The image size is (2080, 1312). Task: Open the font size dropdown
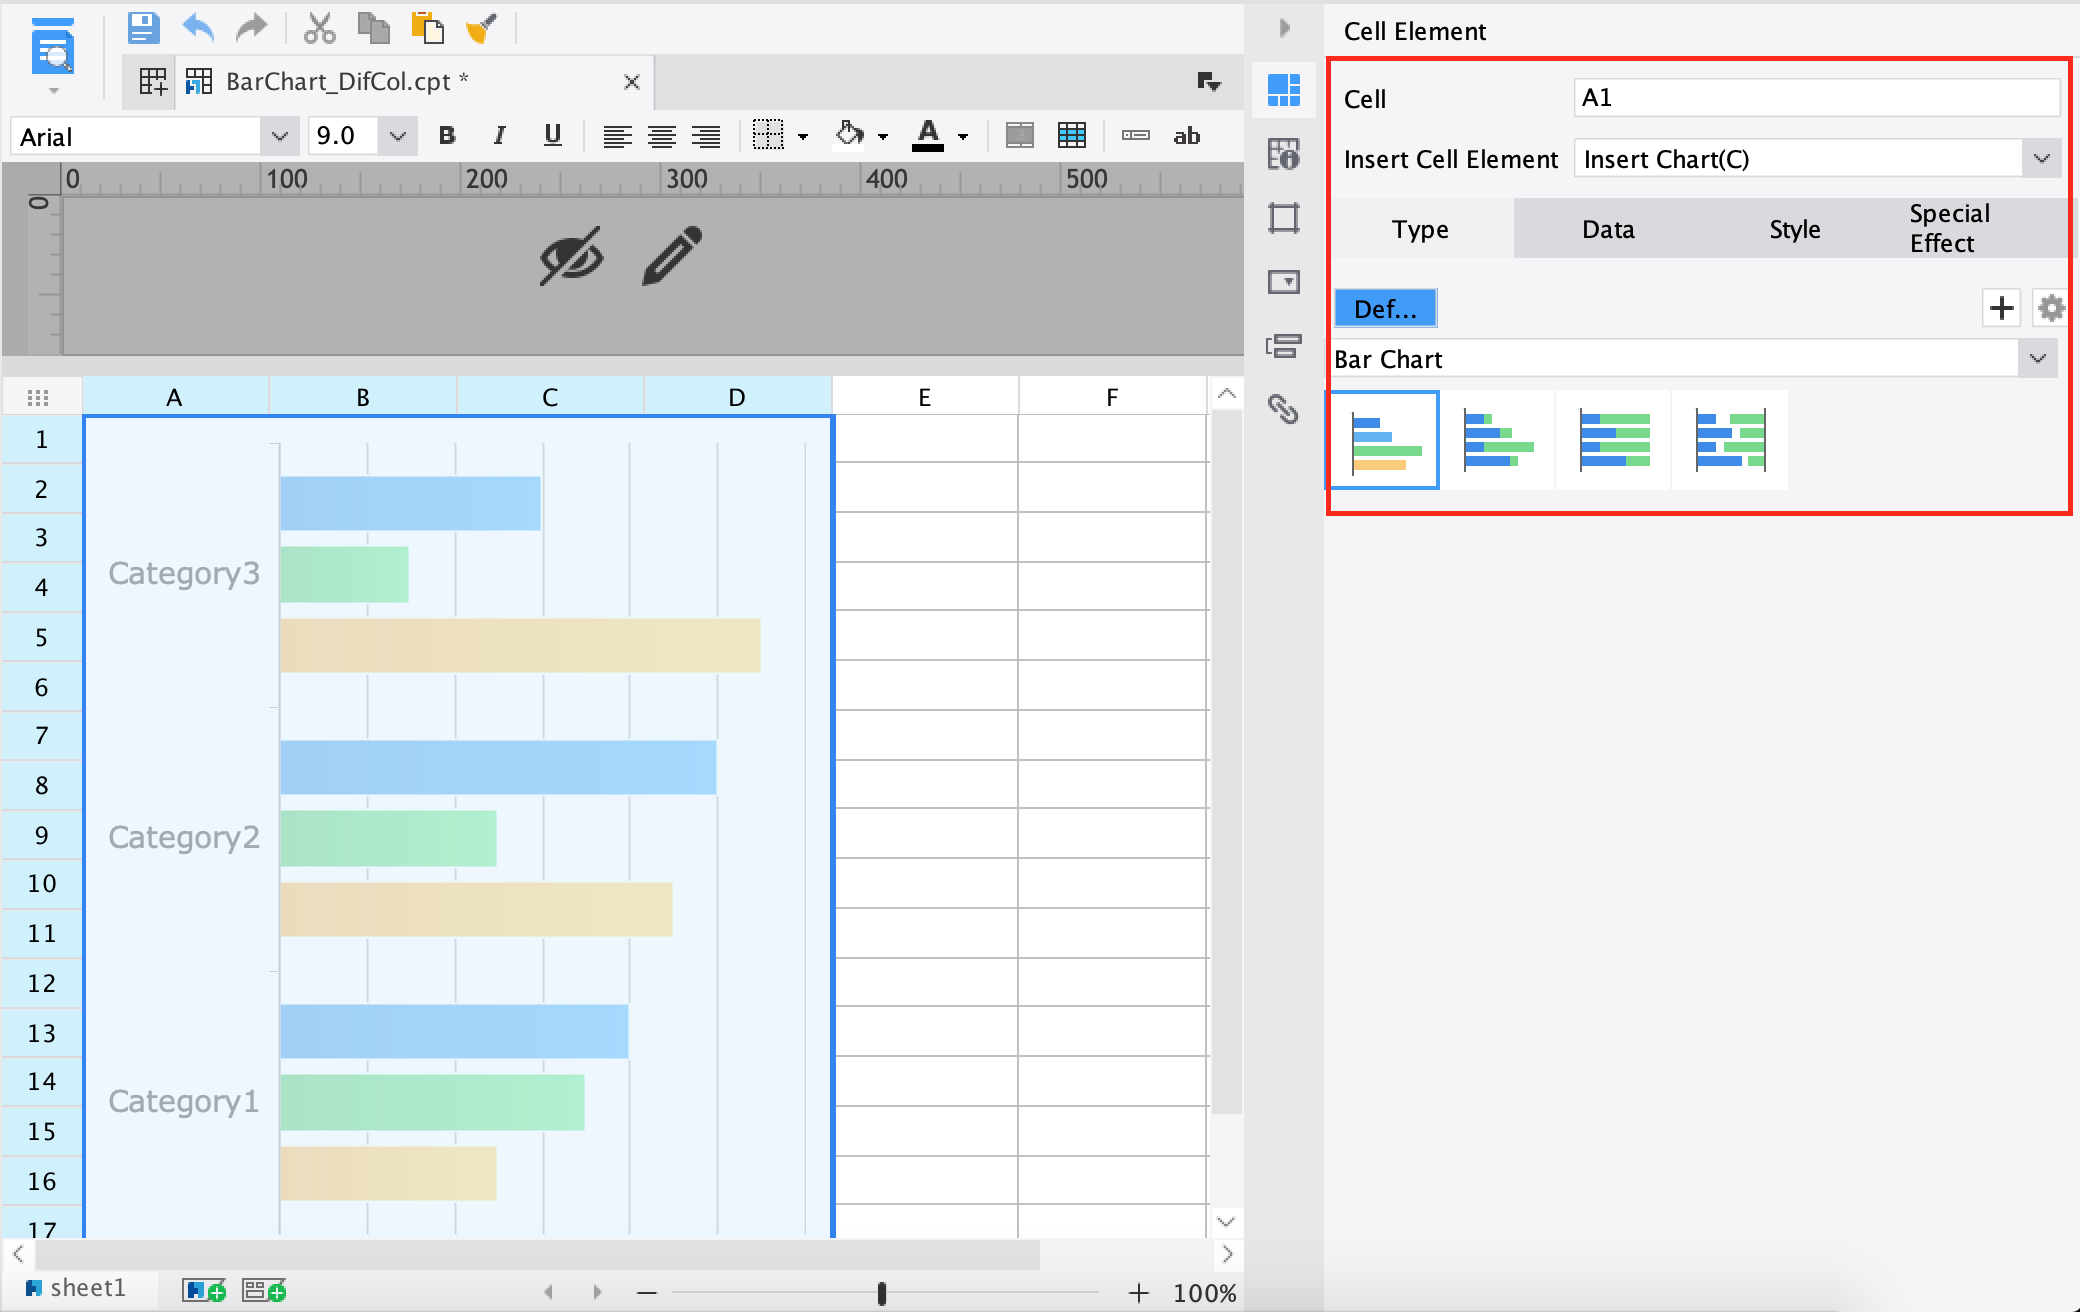click(x=397, y=135)
